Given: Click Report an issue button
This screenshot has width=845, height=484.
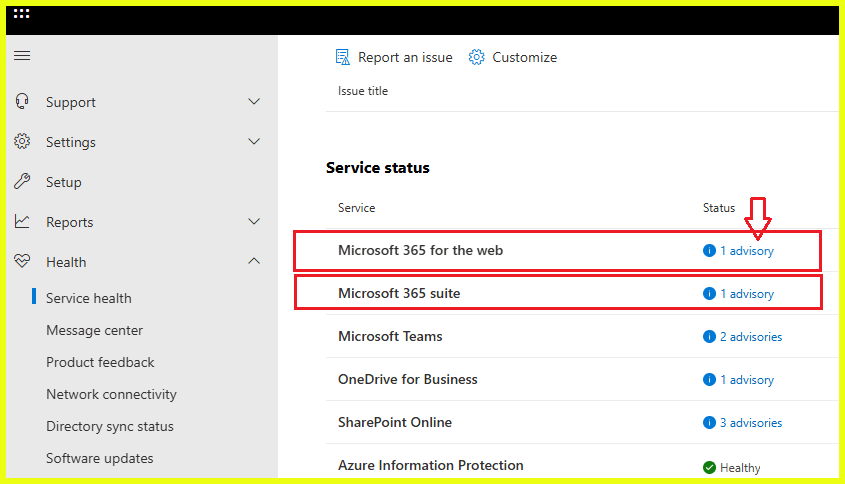Looking at the screenshot, I should (x=394, y=57).
